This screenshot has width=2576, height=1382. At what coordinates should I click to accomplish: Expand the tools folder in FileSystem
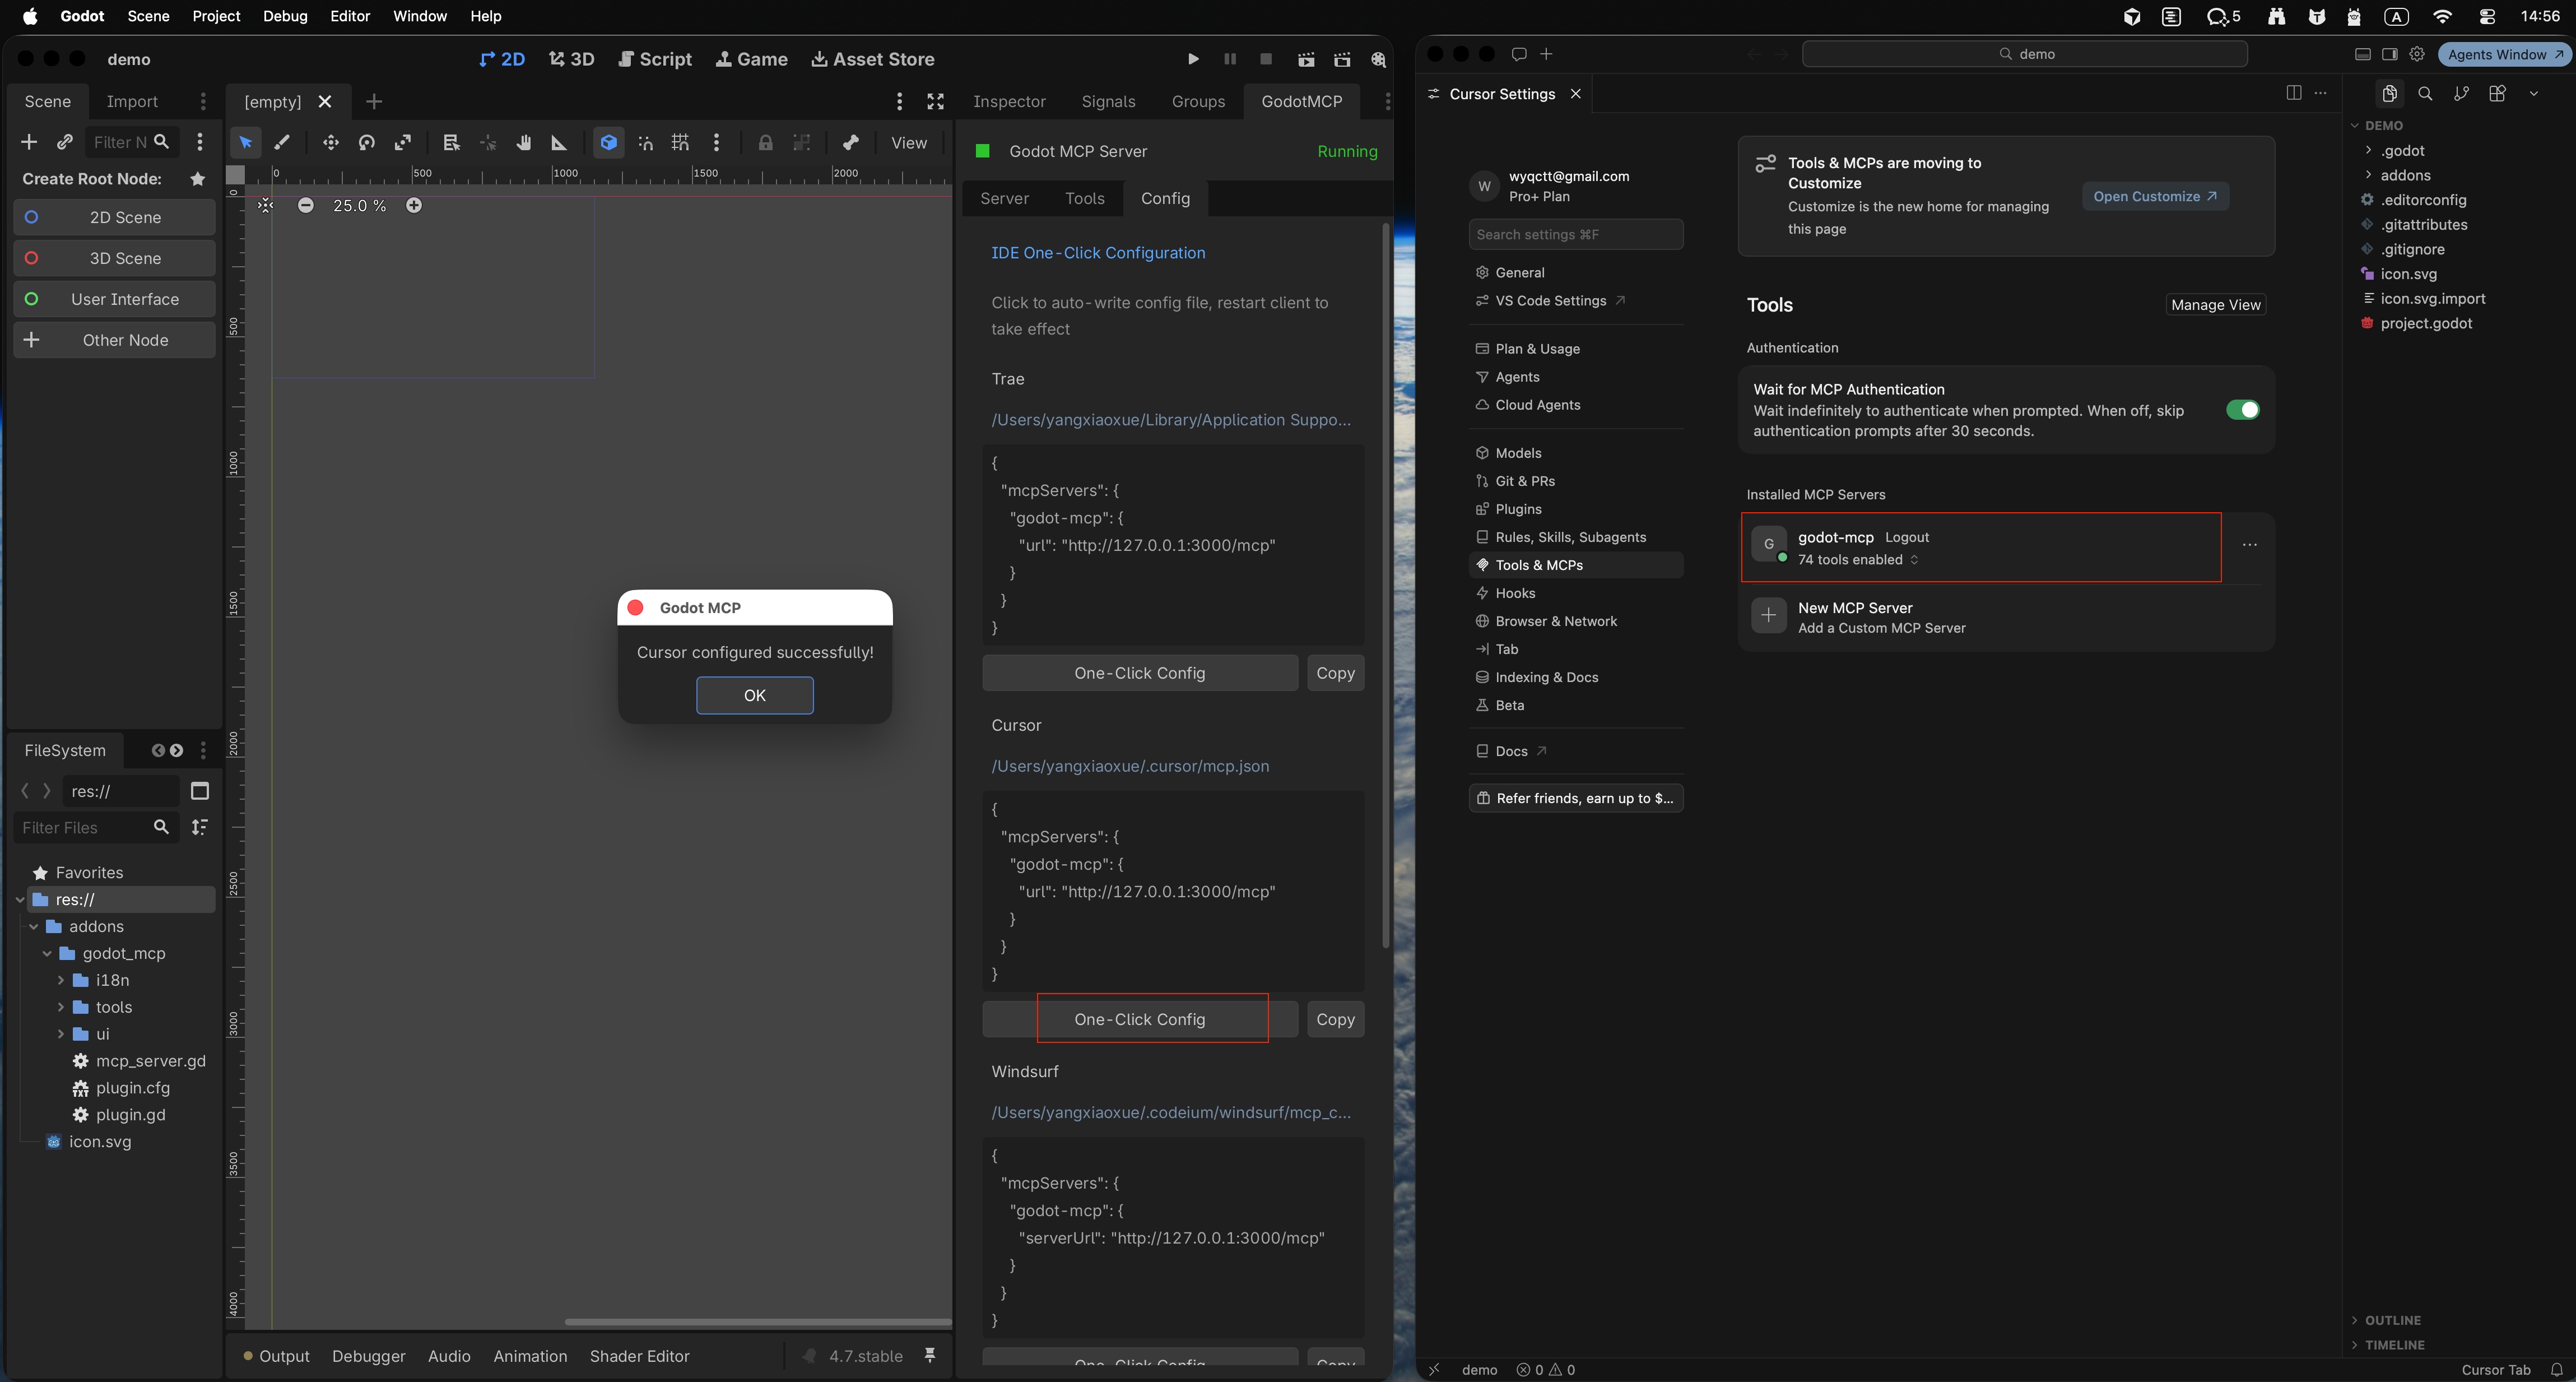[x=61, y=1008]
